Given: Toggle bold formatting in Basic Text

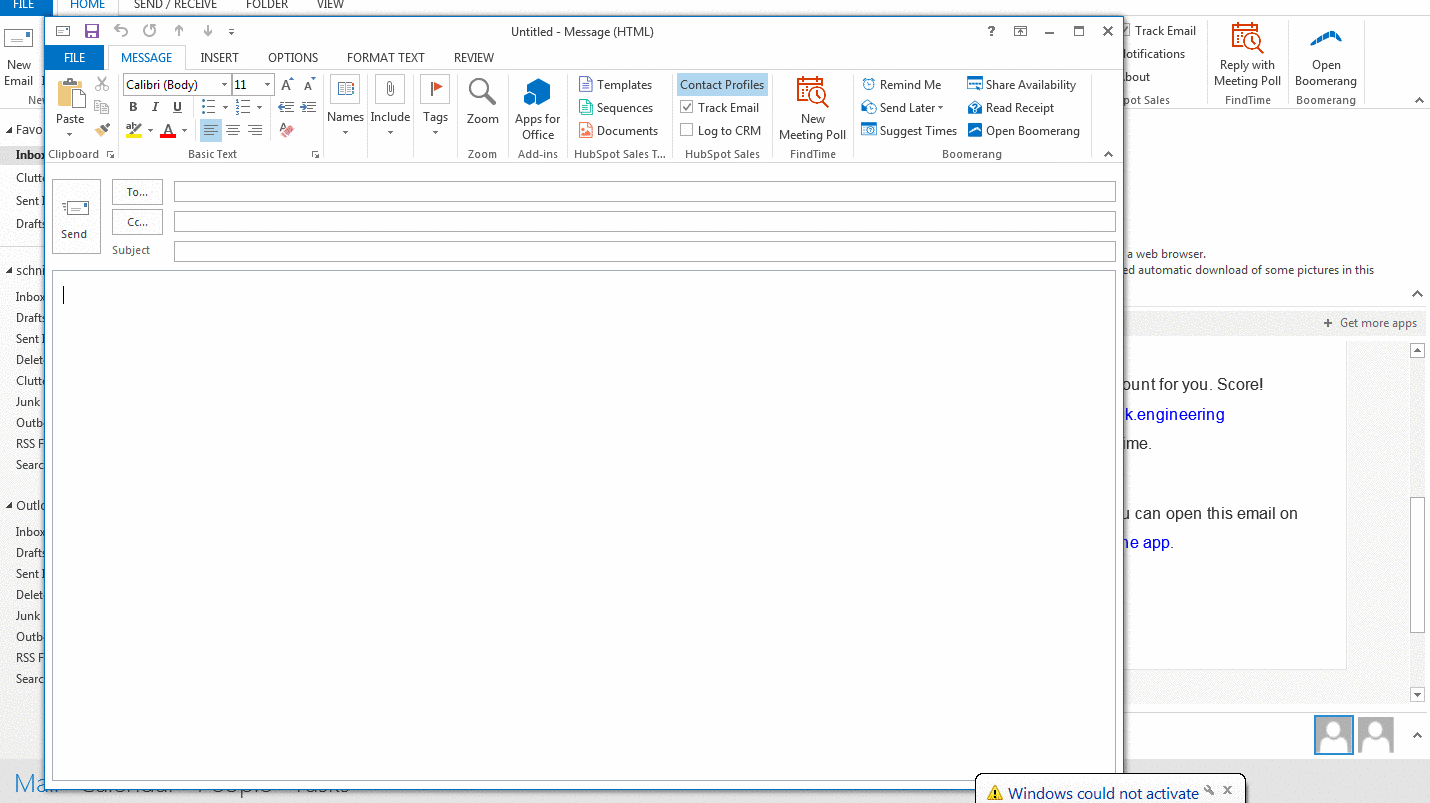Looking at the screenshot, I should (x=133, y=107).
